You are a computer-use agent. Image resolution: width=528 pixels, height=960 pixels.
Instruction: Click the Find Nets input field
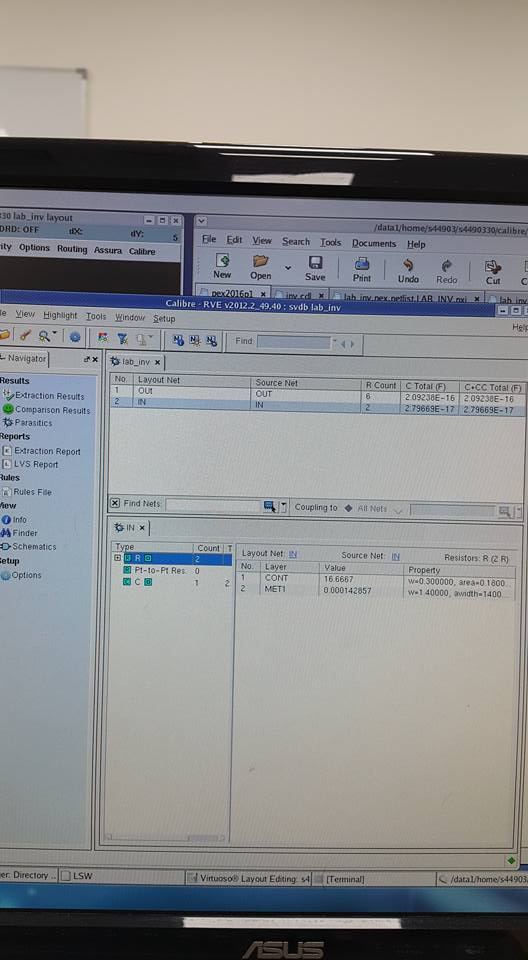click(x=214, y=506)
